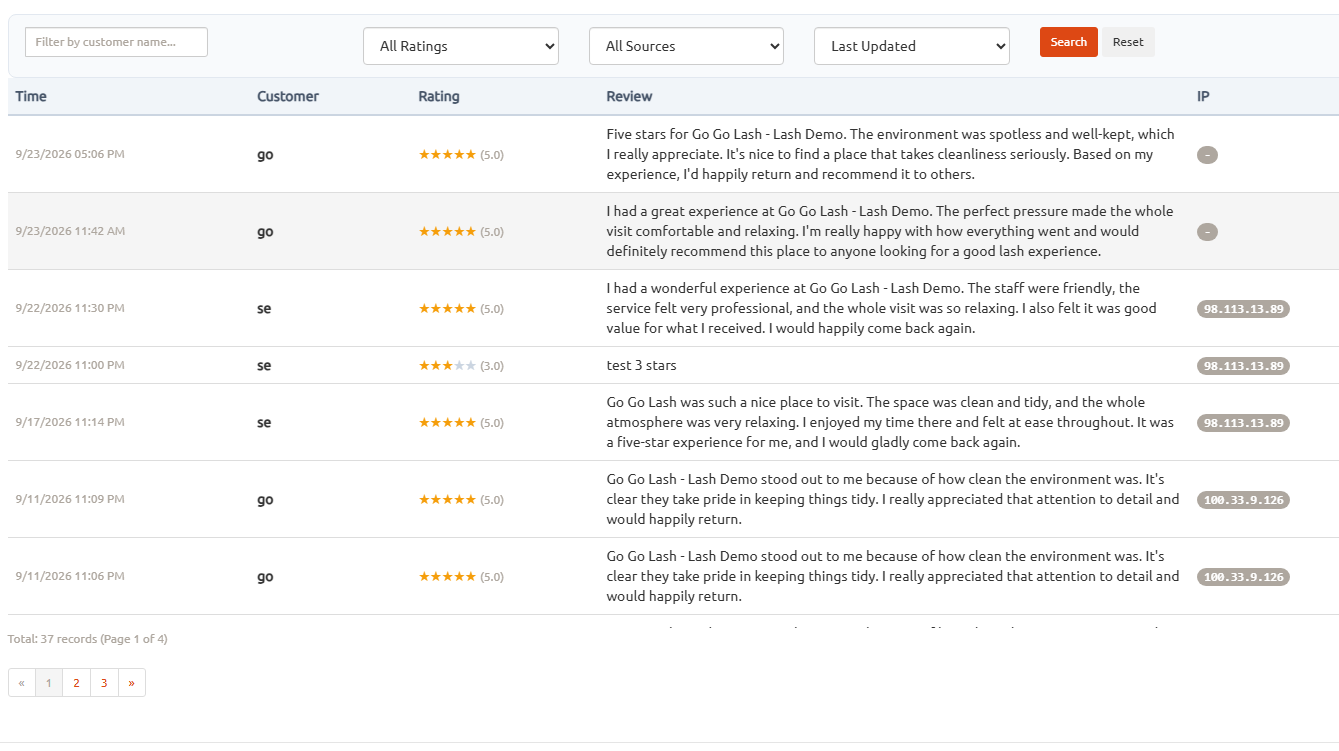Click the 'perfect pressure' review text
This screenshot has height=751, width=1339.
point(890,231)
